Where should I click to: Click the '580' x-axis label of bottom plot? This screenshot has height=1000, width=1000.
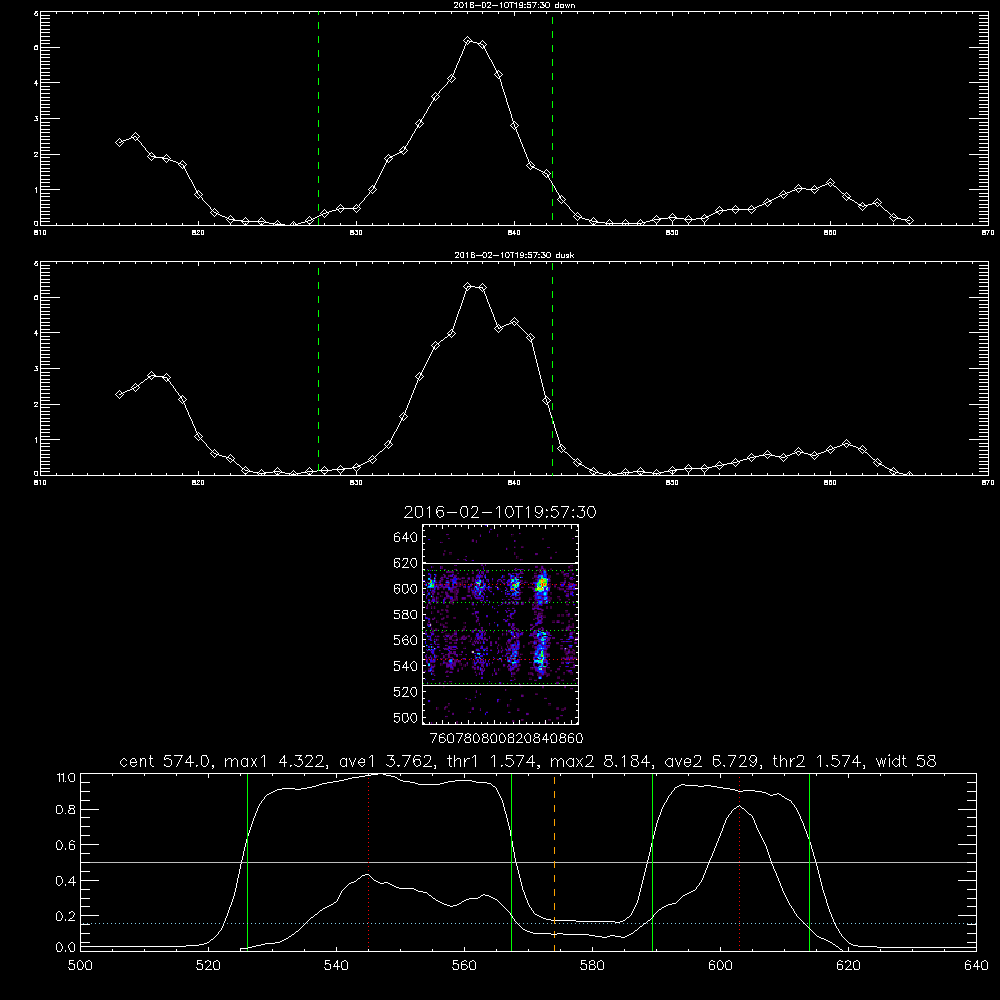[x=592, y=966]
